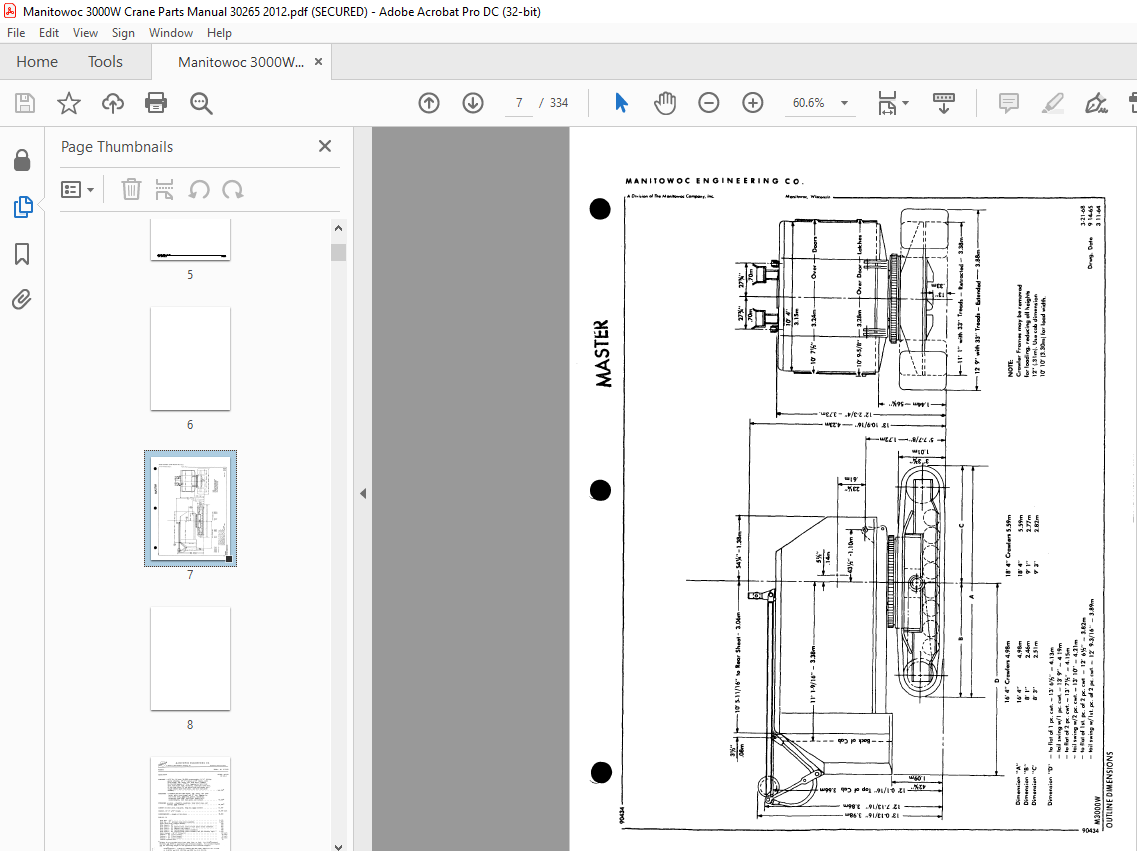Open the fit page options arrow

(x=905, y=103)
